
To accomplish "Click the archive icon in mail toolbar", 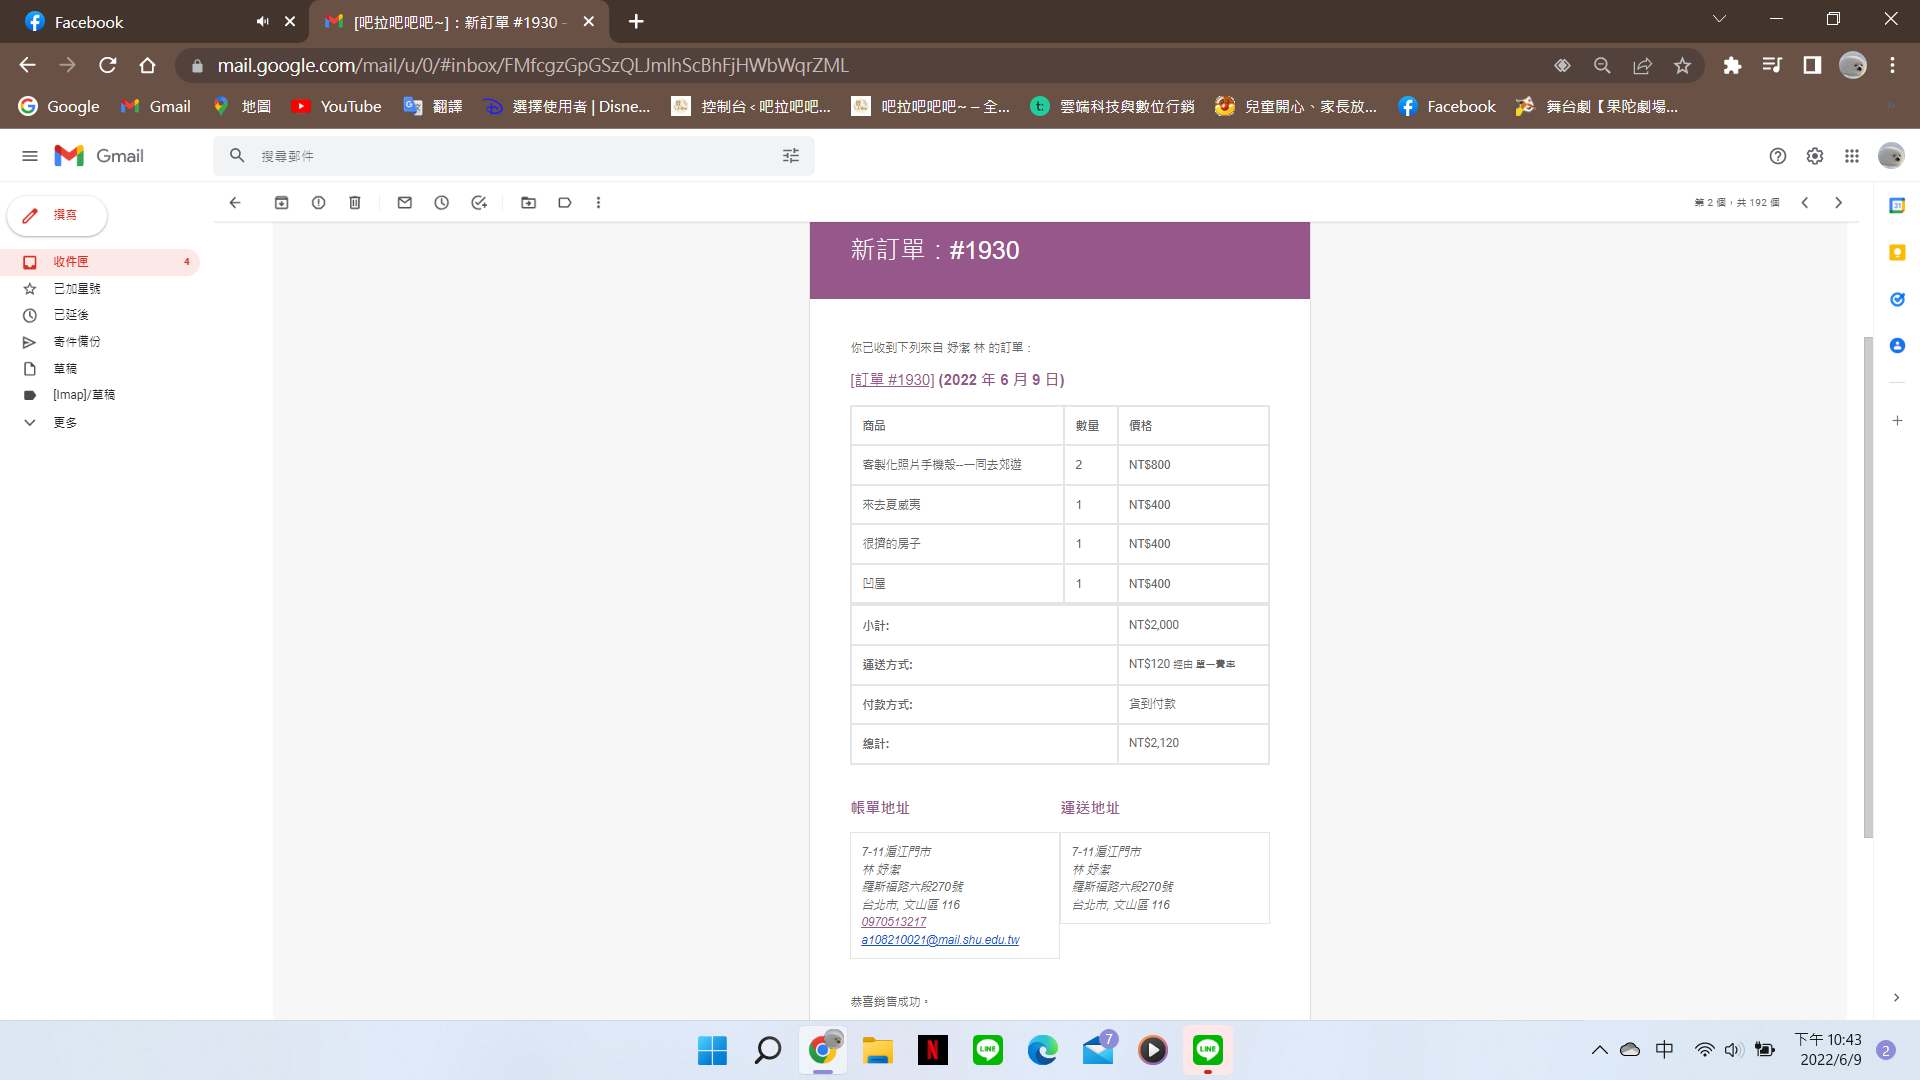I will [x=281, y=203].
